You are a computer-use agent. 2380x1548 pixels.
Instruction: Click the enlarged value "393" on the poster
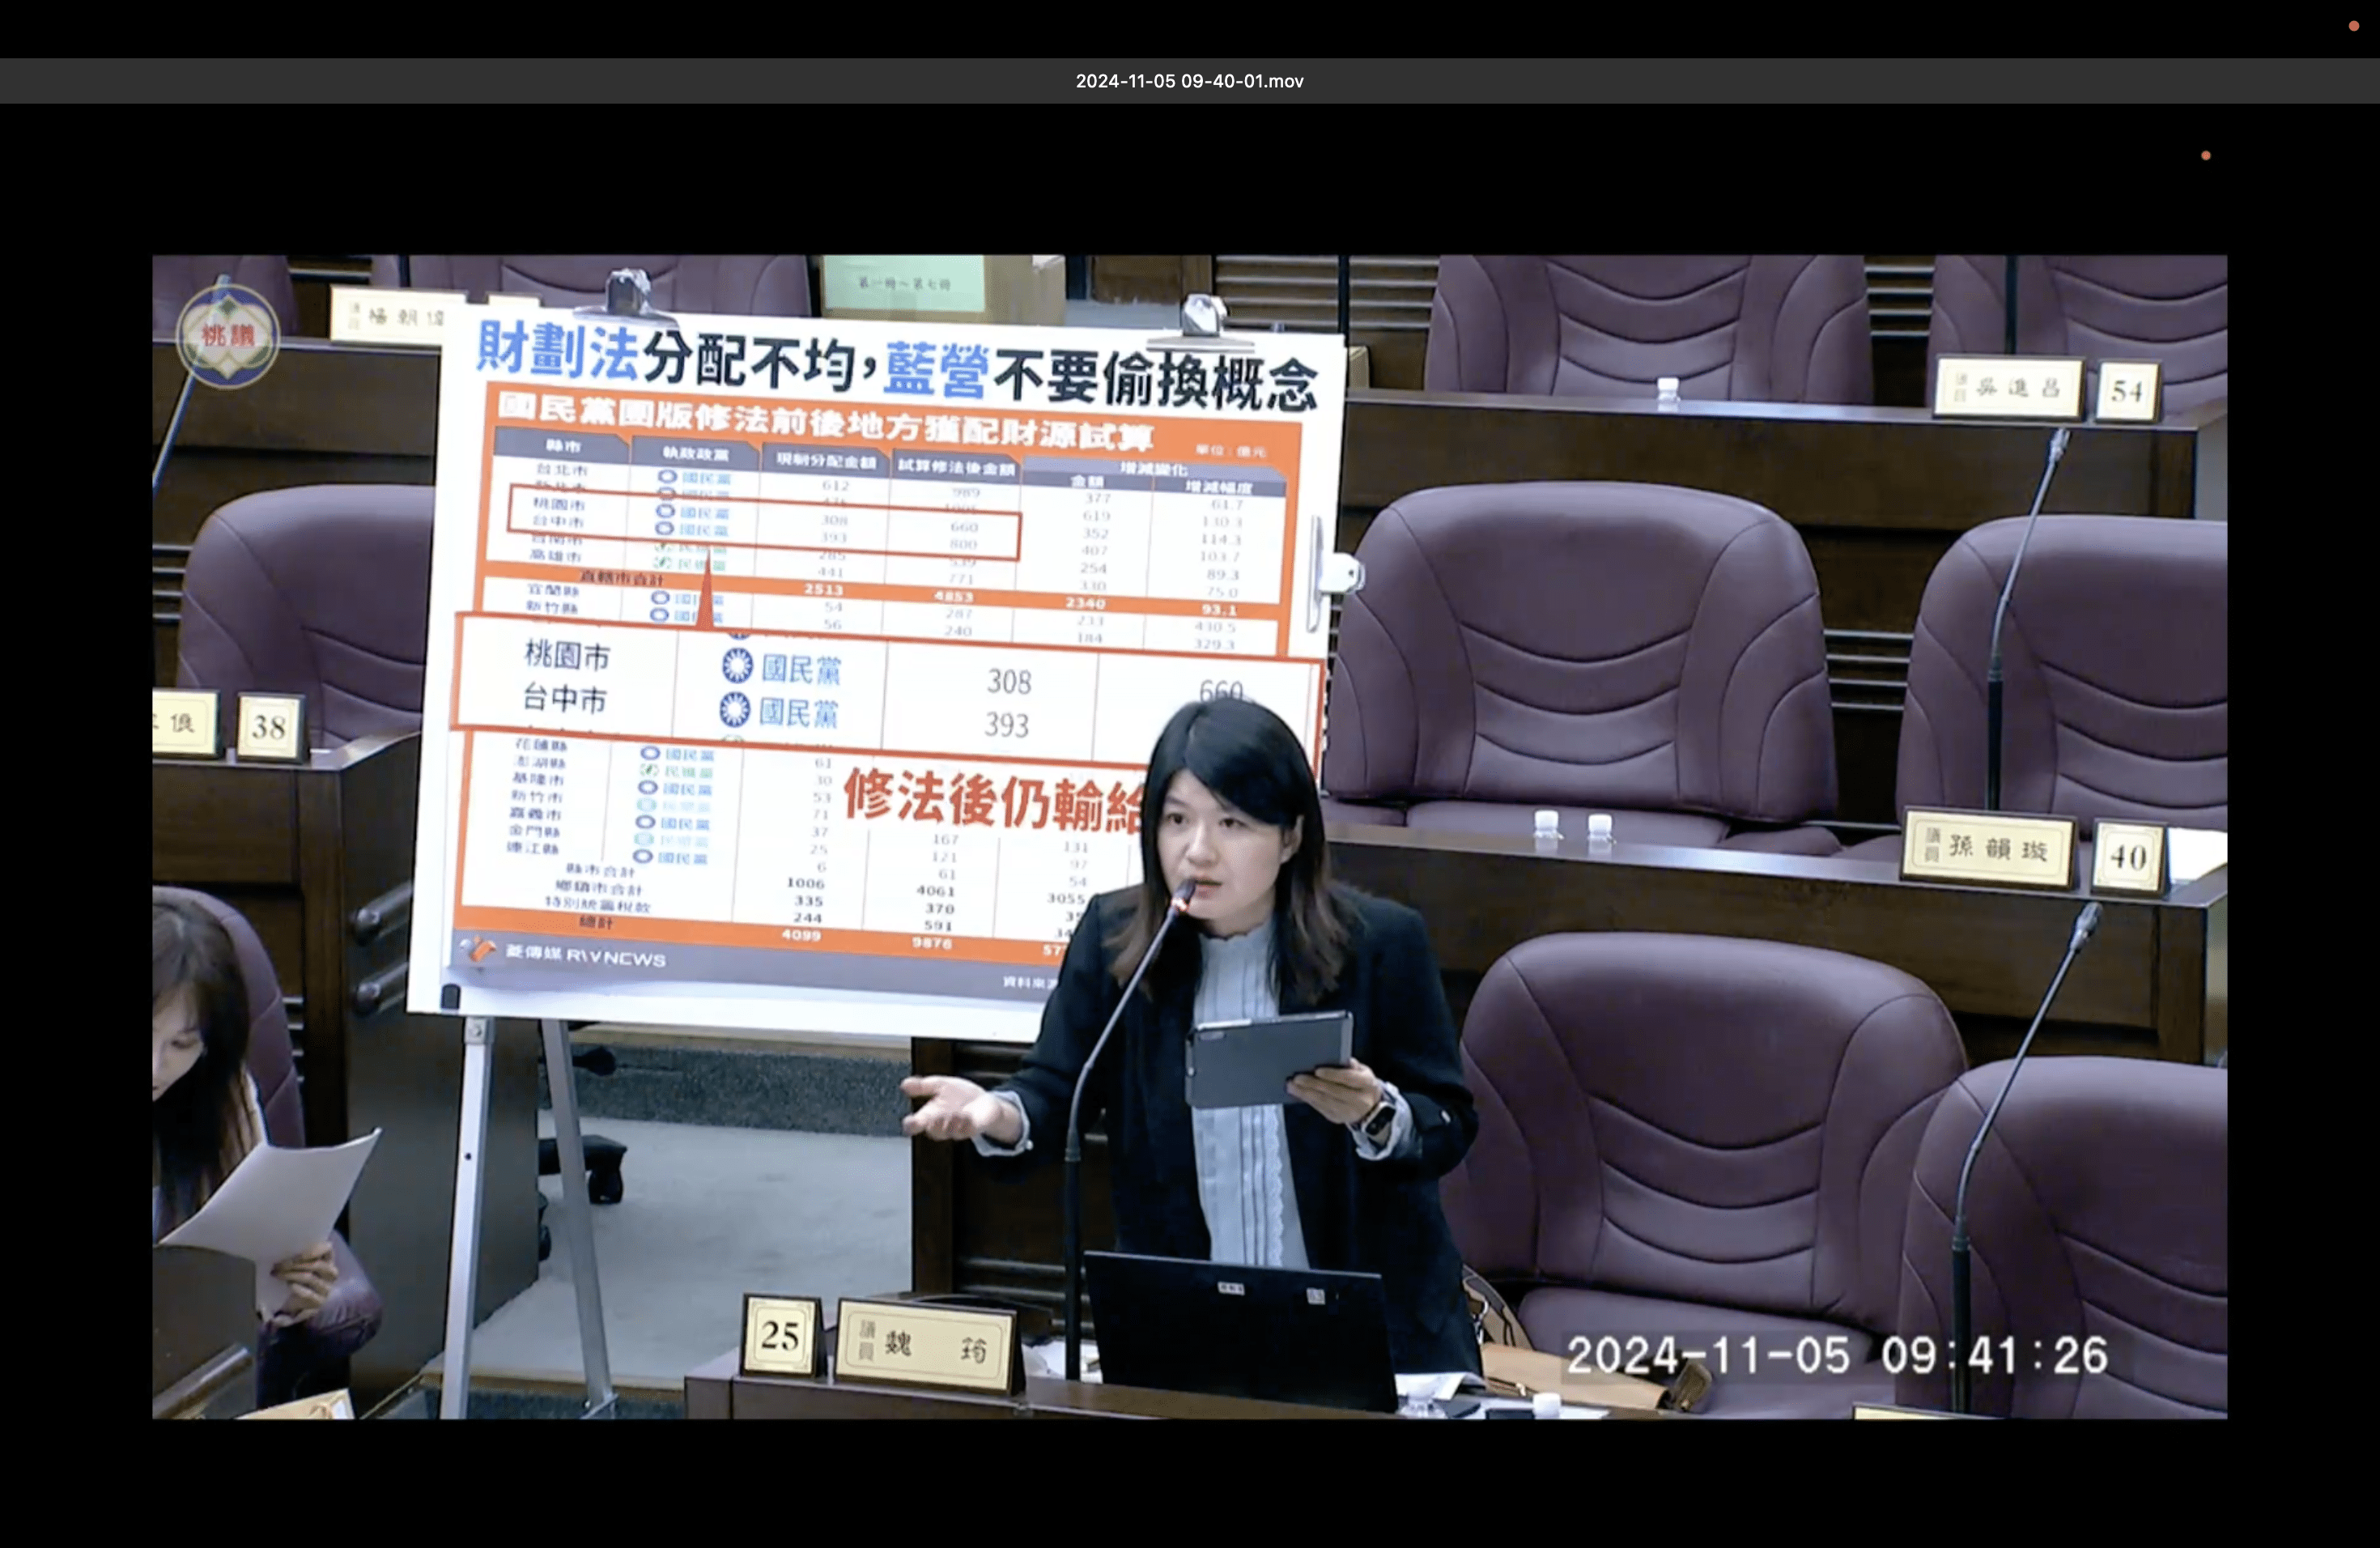[x=1006, y=725]
